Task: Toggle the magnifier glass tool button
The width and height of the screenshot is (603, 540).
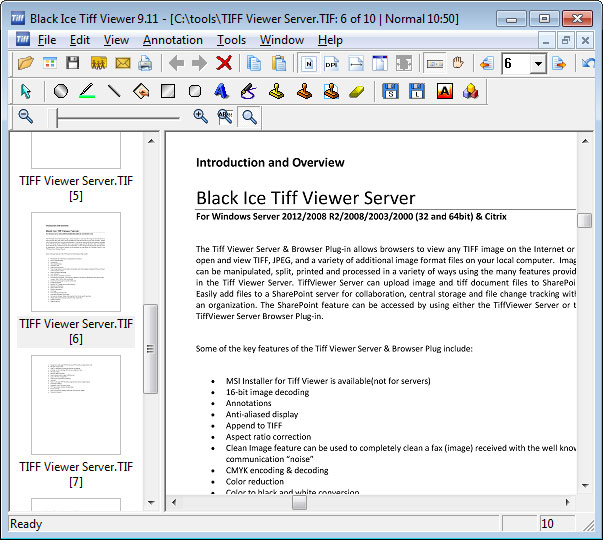Action: click(249, 117)
